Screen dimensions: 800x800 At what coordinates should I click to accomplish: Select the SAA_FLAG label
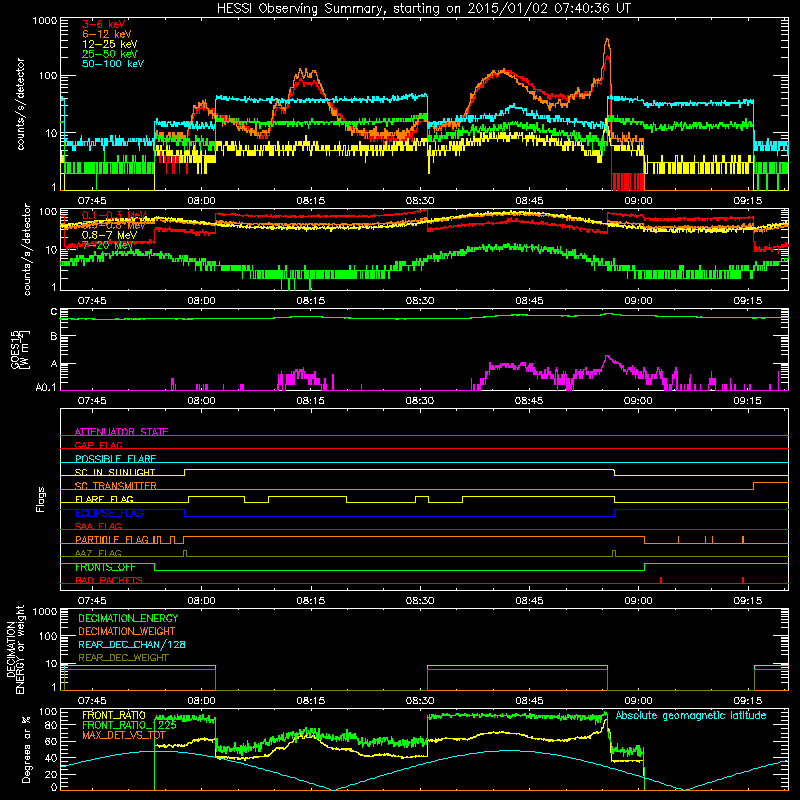click(x=98, y=526)
